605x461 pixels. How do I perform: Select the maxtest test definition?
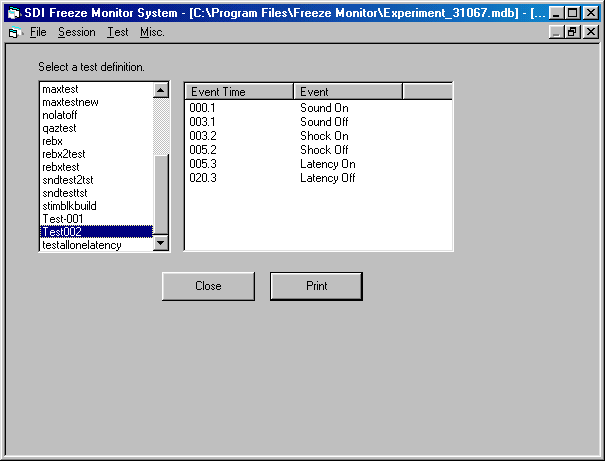click(60, 89)
